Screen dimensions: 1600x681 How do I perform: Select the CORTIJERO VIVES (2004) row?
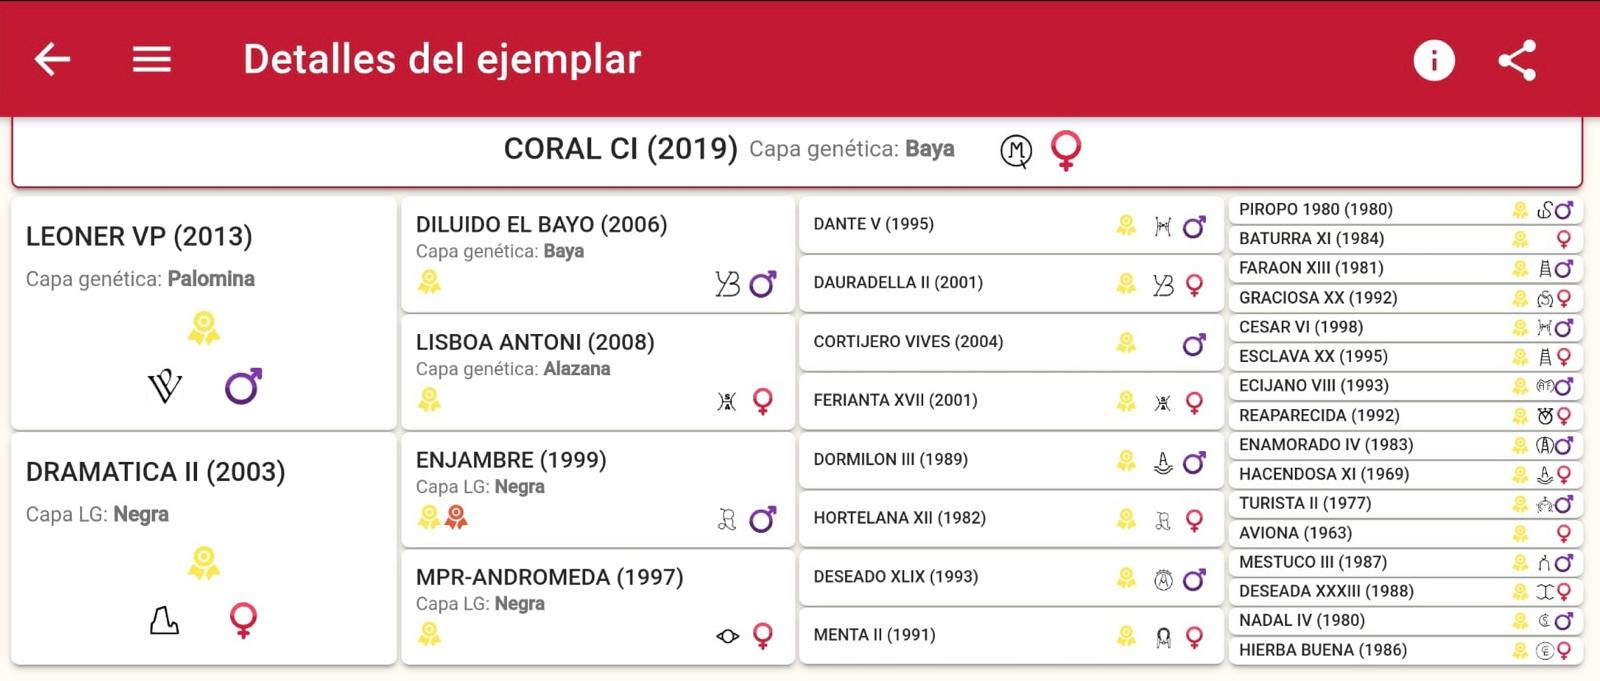tap(1011, 342)
